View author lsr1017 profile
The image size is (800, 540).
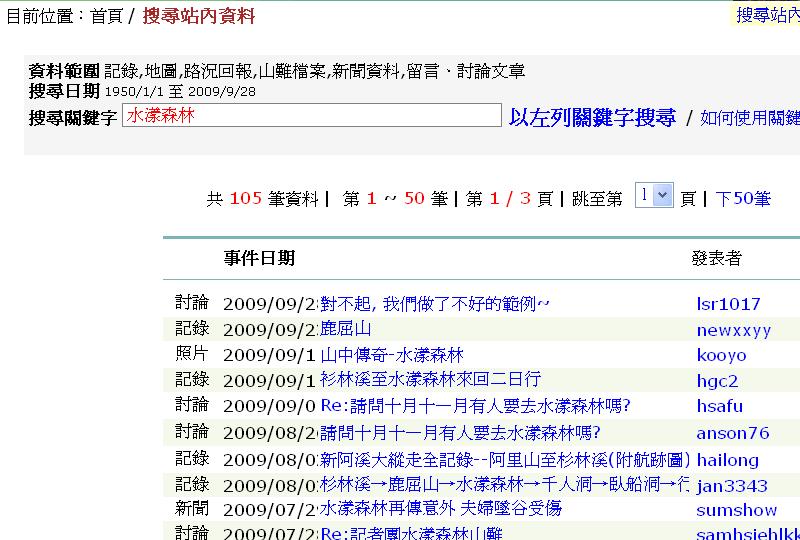coord(728,304)
